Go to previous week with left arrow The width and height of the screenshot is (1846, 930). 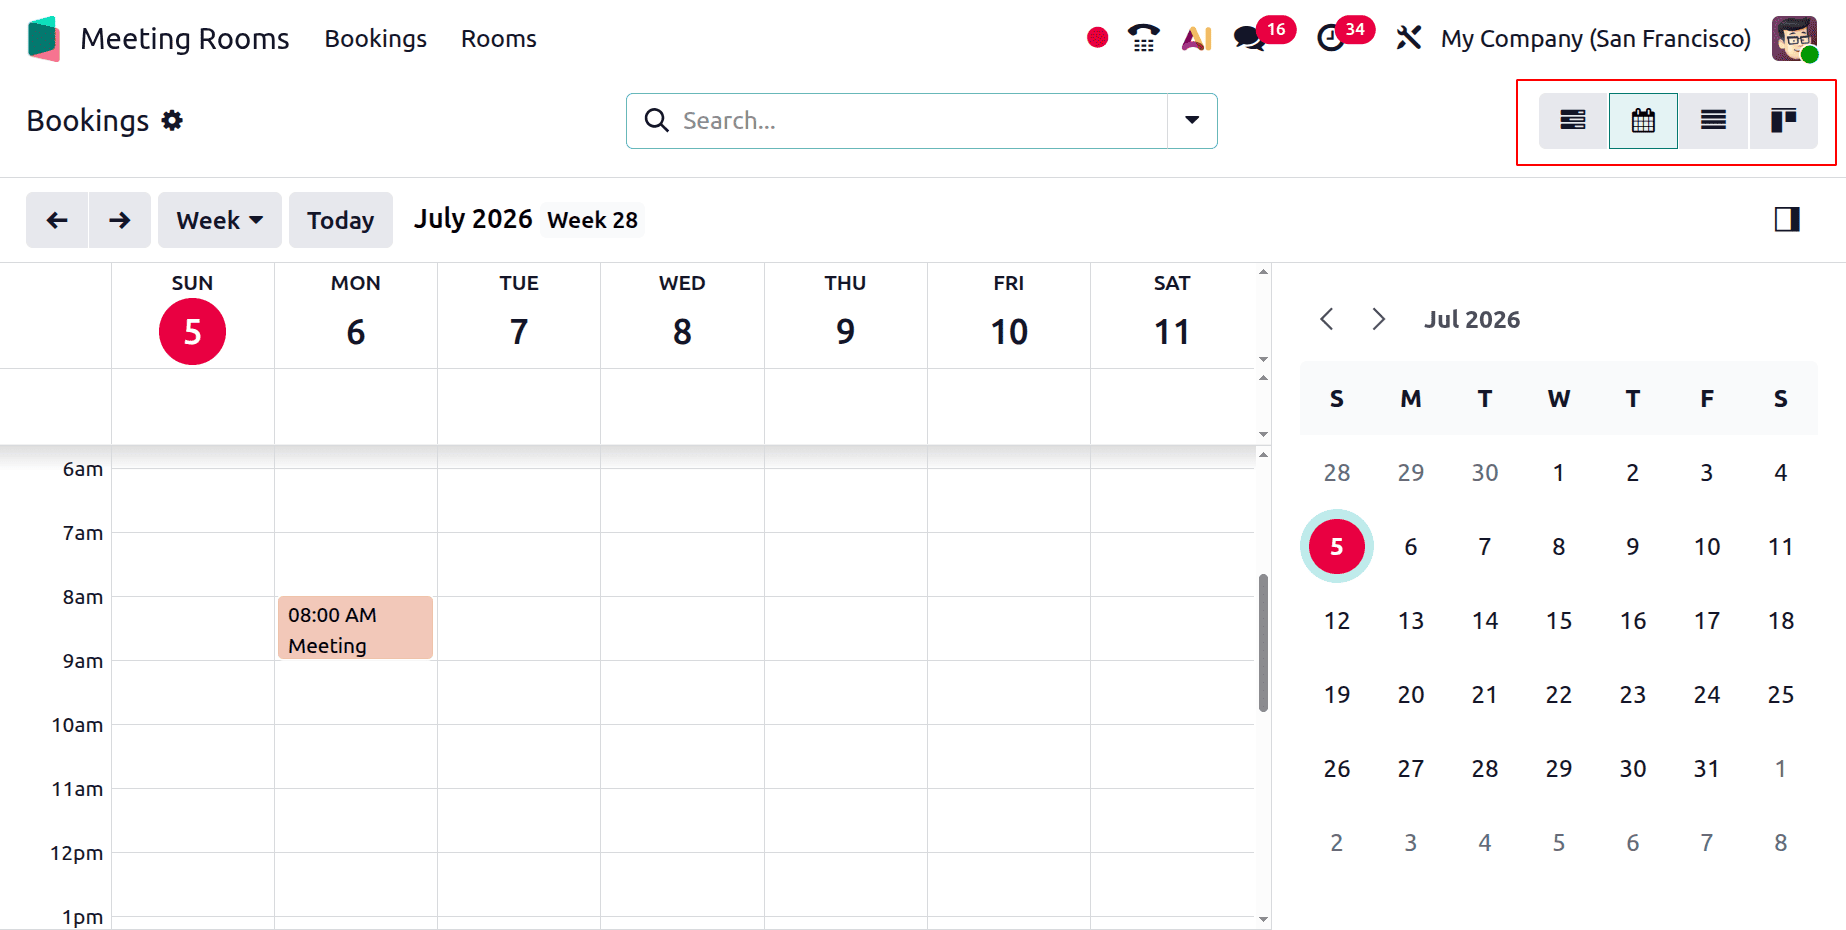(x=57, y=220)
